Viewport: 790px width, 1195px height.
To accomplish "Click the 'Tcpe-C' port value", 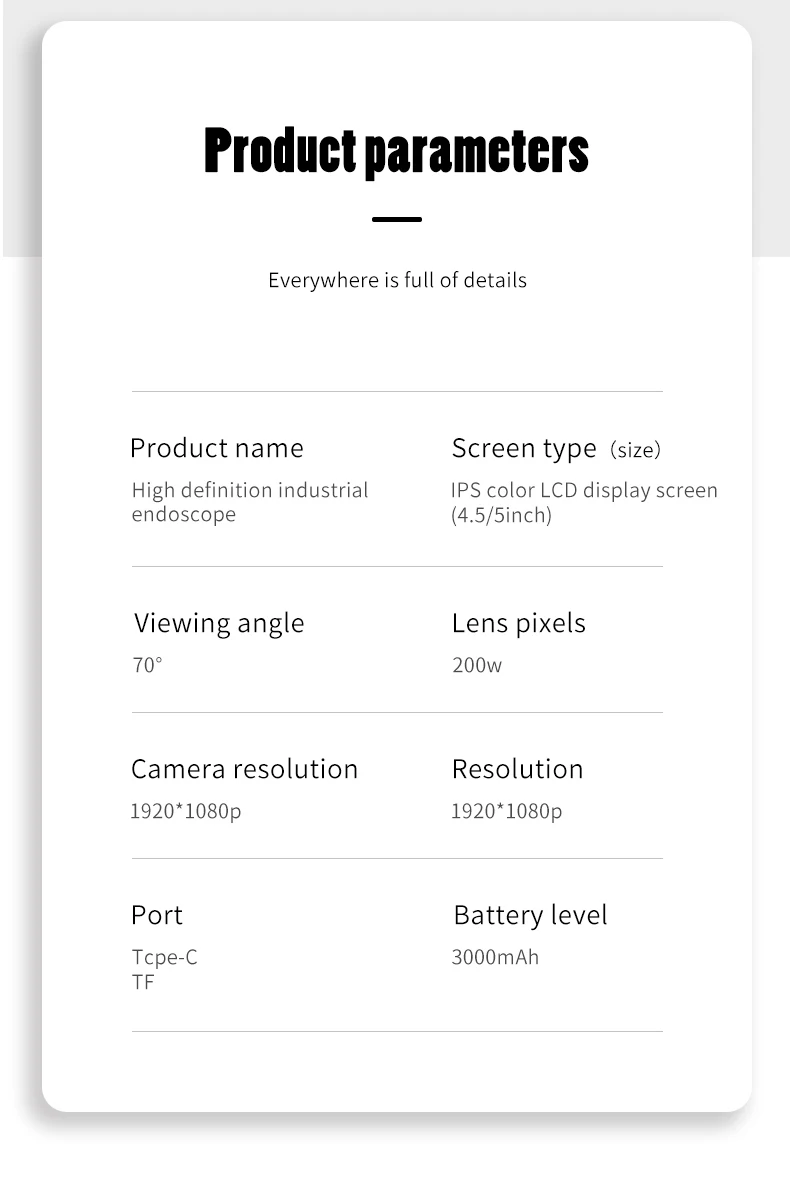I will [165, 958].
